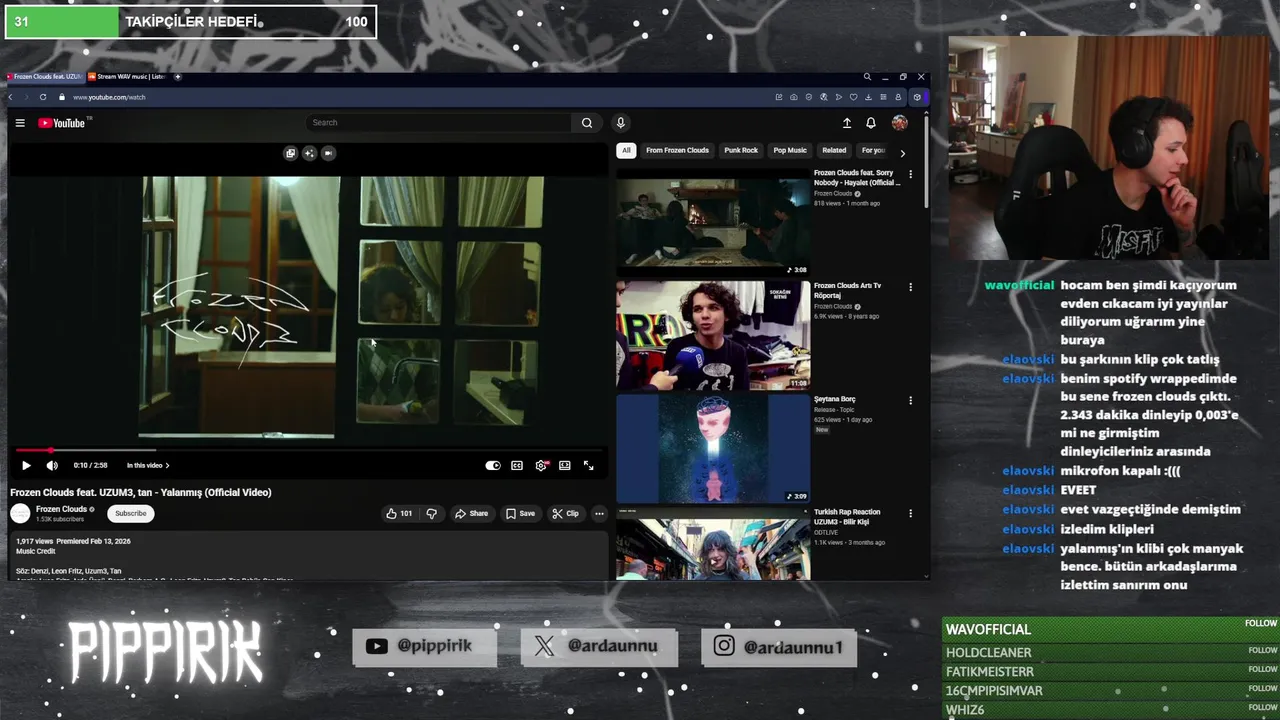Open the 'Şeytana Borç' video thumbnail
Screen dimensions: 1280x720
713,448
